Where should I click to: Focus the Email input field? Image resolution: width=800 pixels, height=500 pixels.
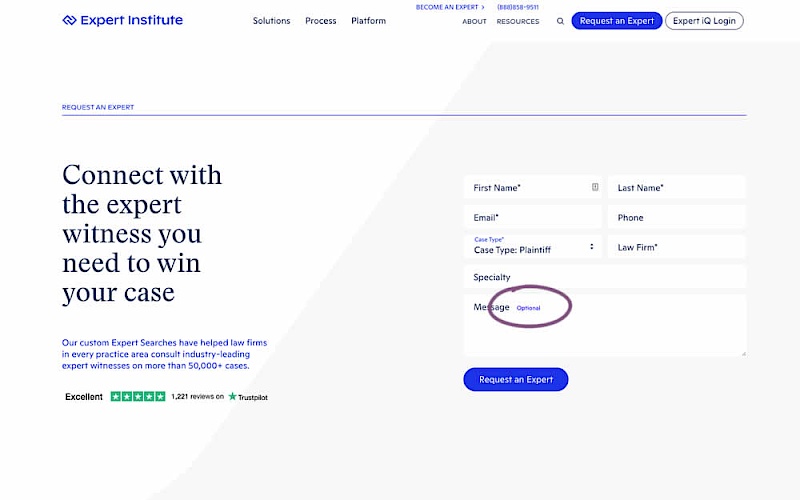click(x=532, y=217)
